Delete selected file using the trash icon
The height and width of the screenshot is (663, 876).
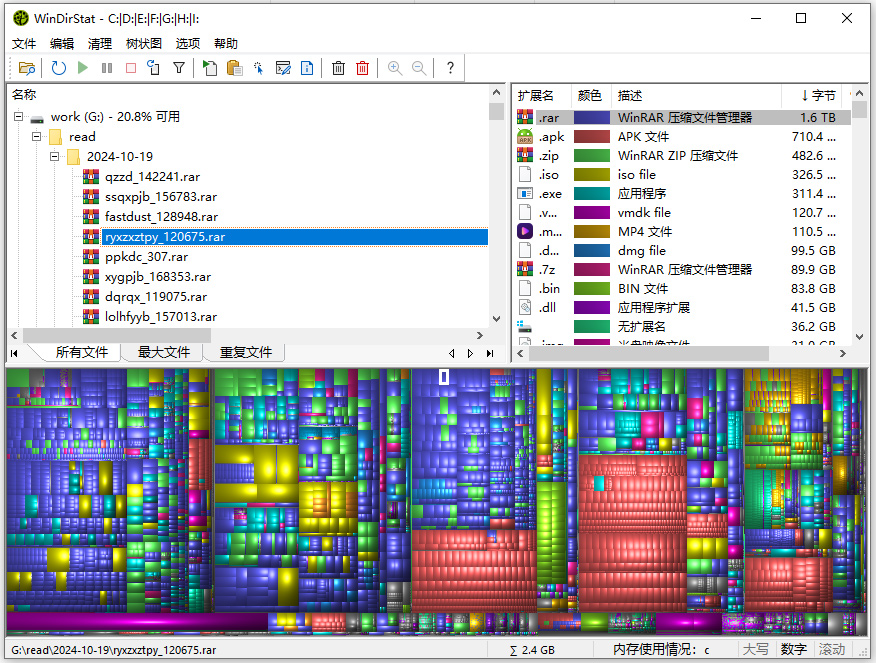[340, 68]
